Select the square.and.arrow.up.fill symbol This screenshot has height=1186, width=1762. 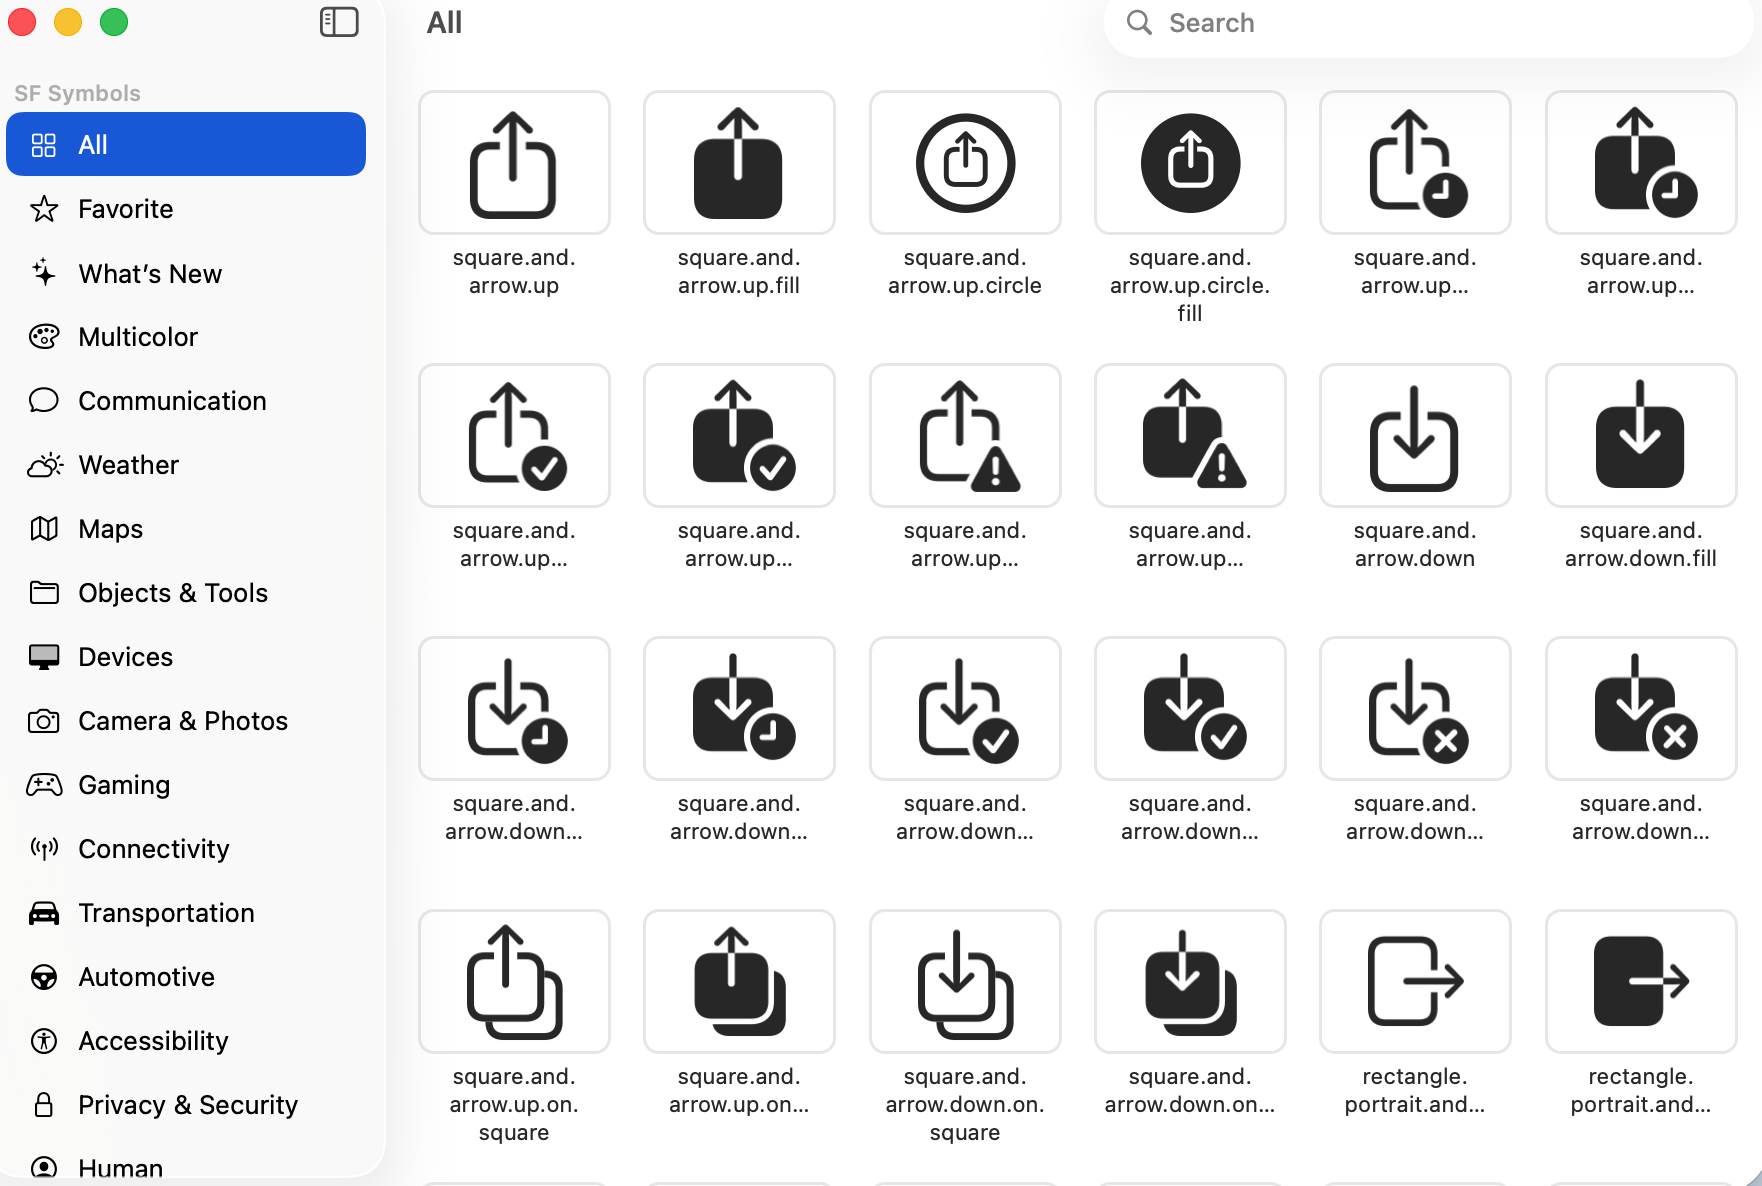pos(739,163)
